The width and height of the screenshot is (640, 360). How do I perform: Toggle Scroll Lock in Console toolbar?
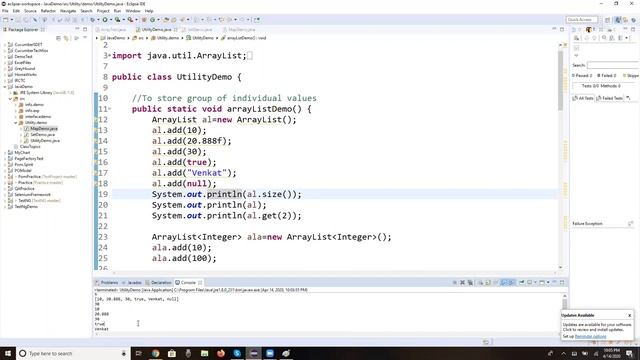(488, 282)
